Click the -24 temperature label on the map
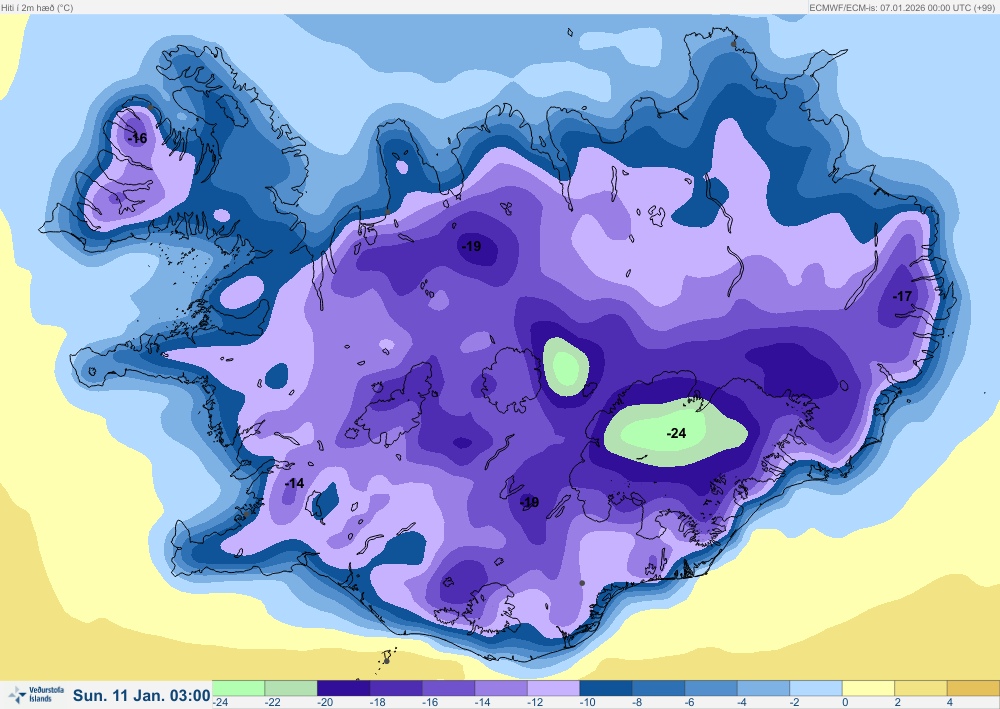The width and height of the screenshot is (1000, 709). point(676,433)
